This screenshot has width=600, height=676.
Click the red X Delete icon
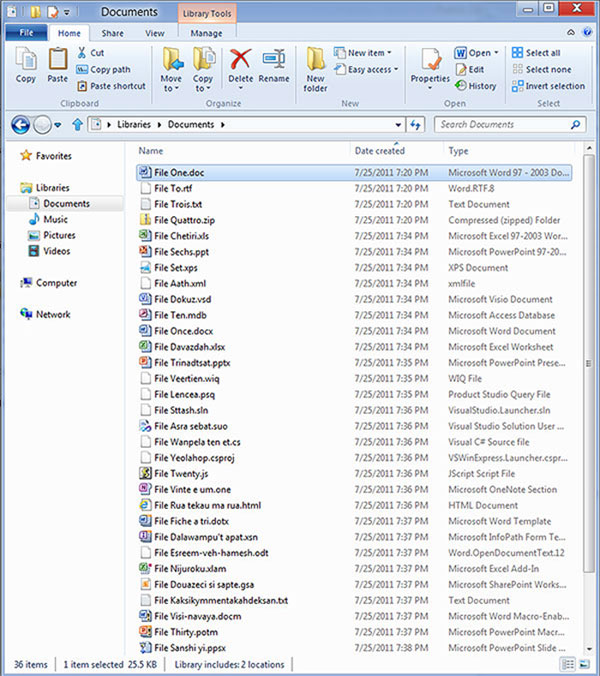(241, 59)
